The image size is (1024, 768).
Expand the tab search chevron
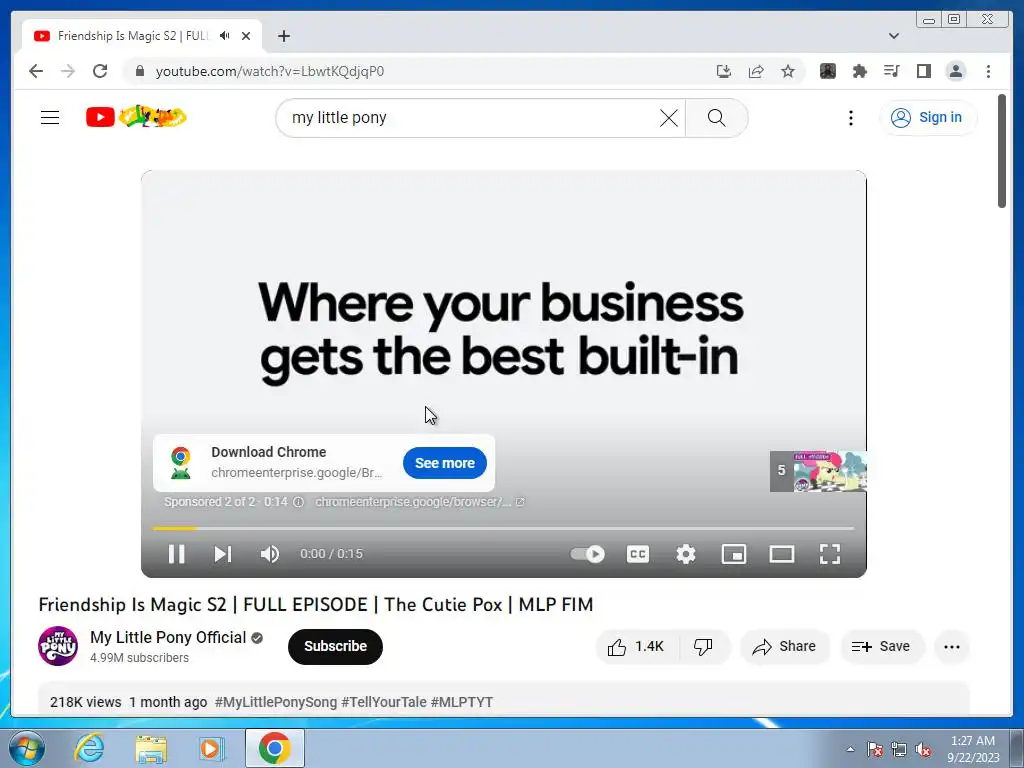893,36
